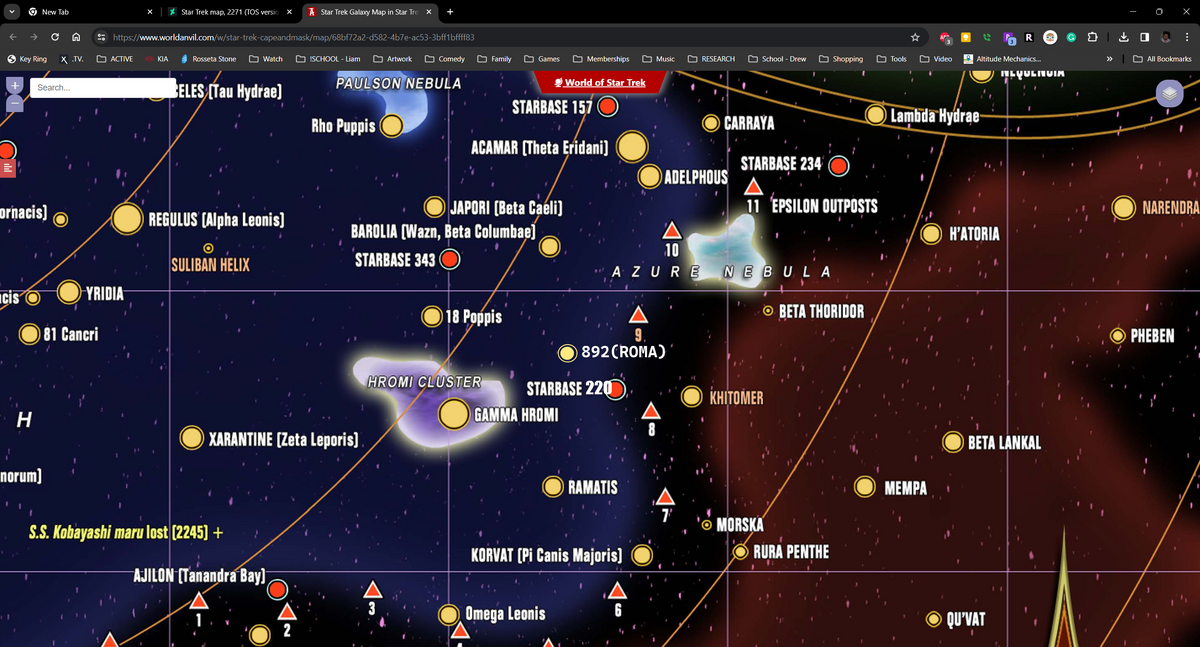Select outpost 1 triangle marker
1200x647 pixels.
click(198, 600)
